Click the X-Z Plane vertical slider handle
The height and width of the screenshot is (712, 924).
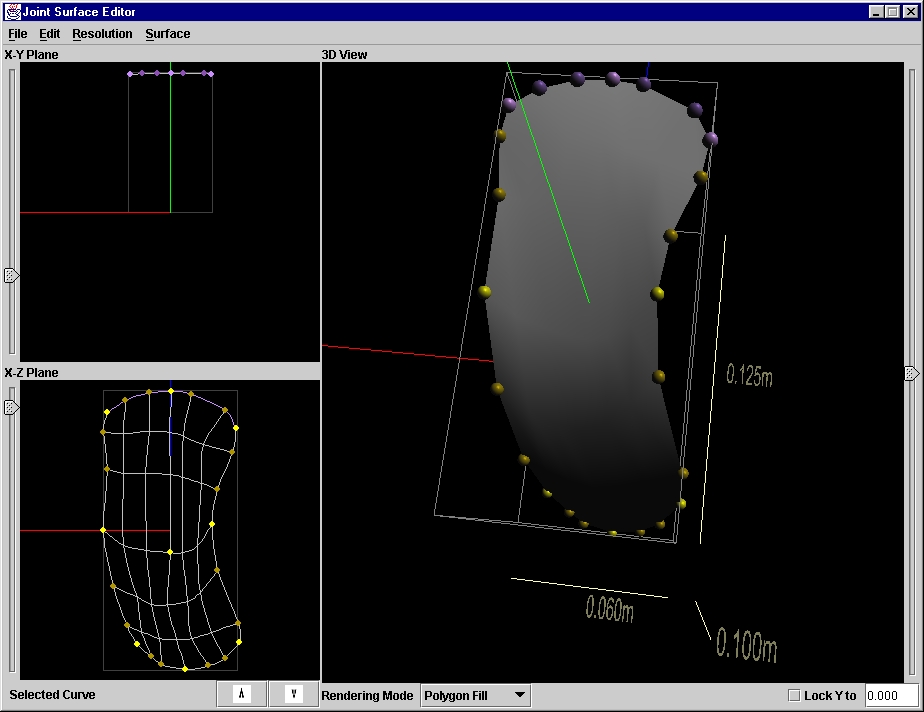pyautogui.click(x=11, y=407)
